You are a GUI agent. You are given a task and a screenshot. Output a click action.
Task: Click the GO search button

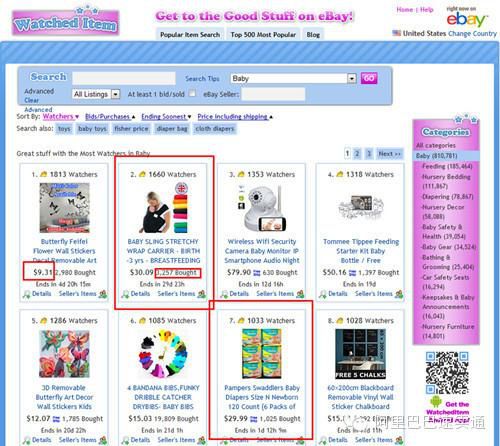[x=369, y=78]
